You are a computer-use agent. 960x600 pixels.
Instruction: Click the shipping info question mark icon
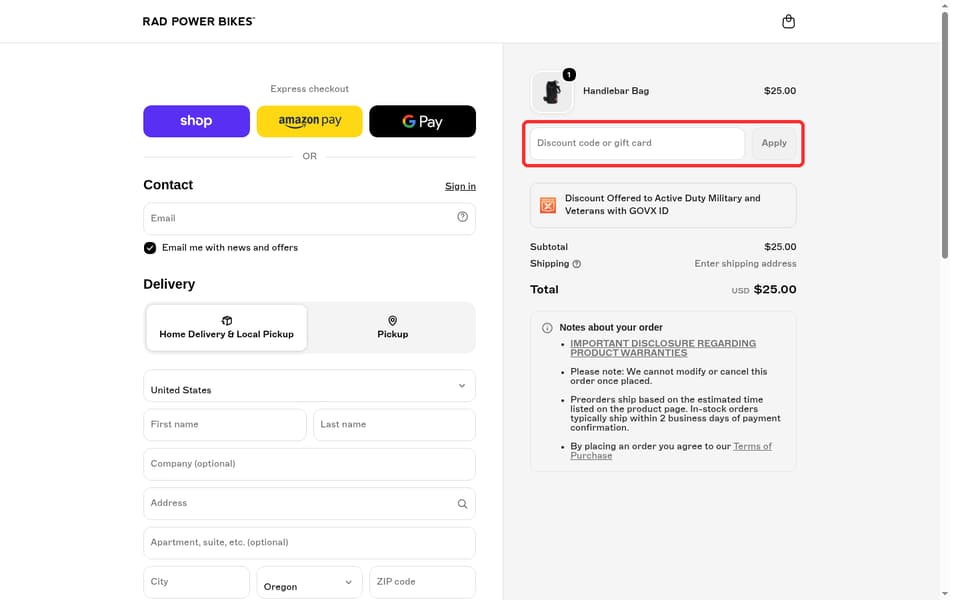pos(576,264)
